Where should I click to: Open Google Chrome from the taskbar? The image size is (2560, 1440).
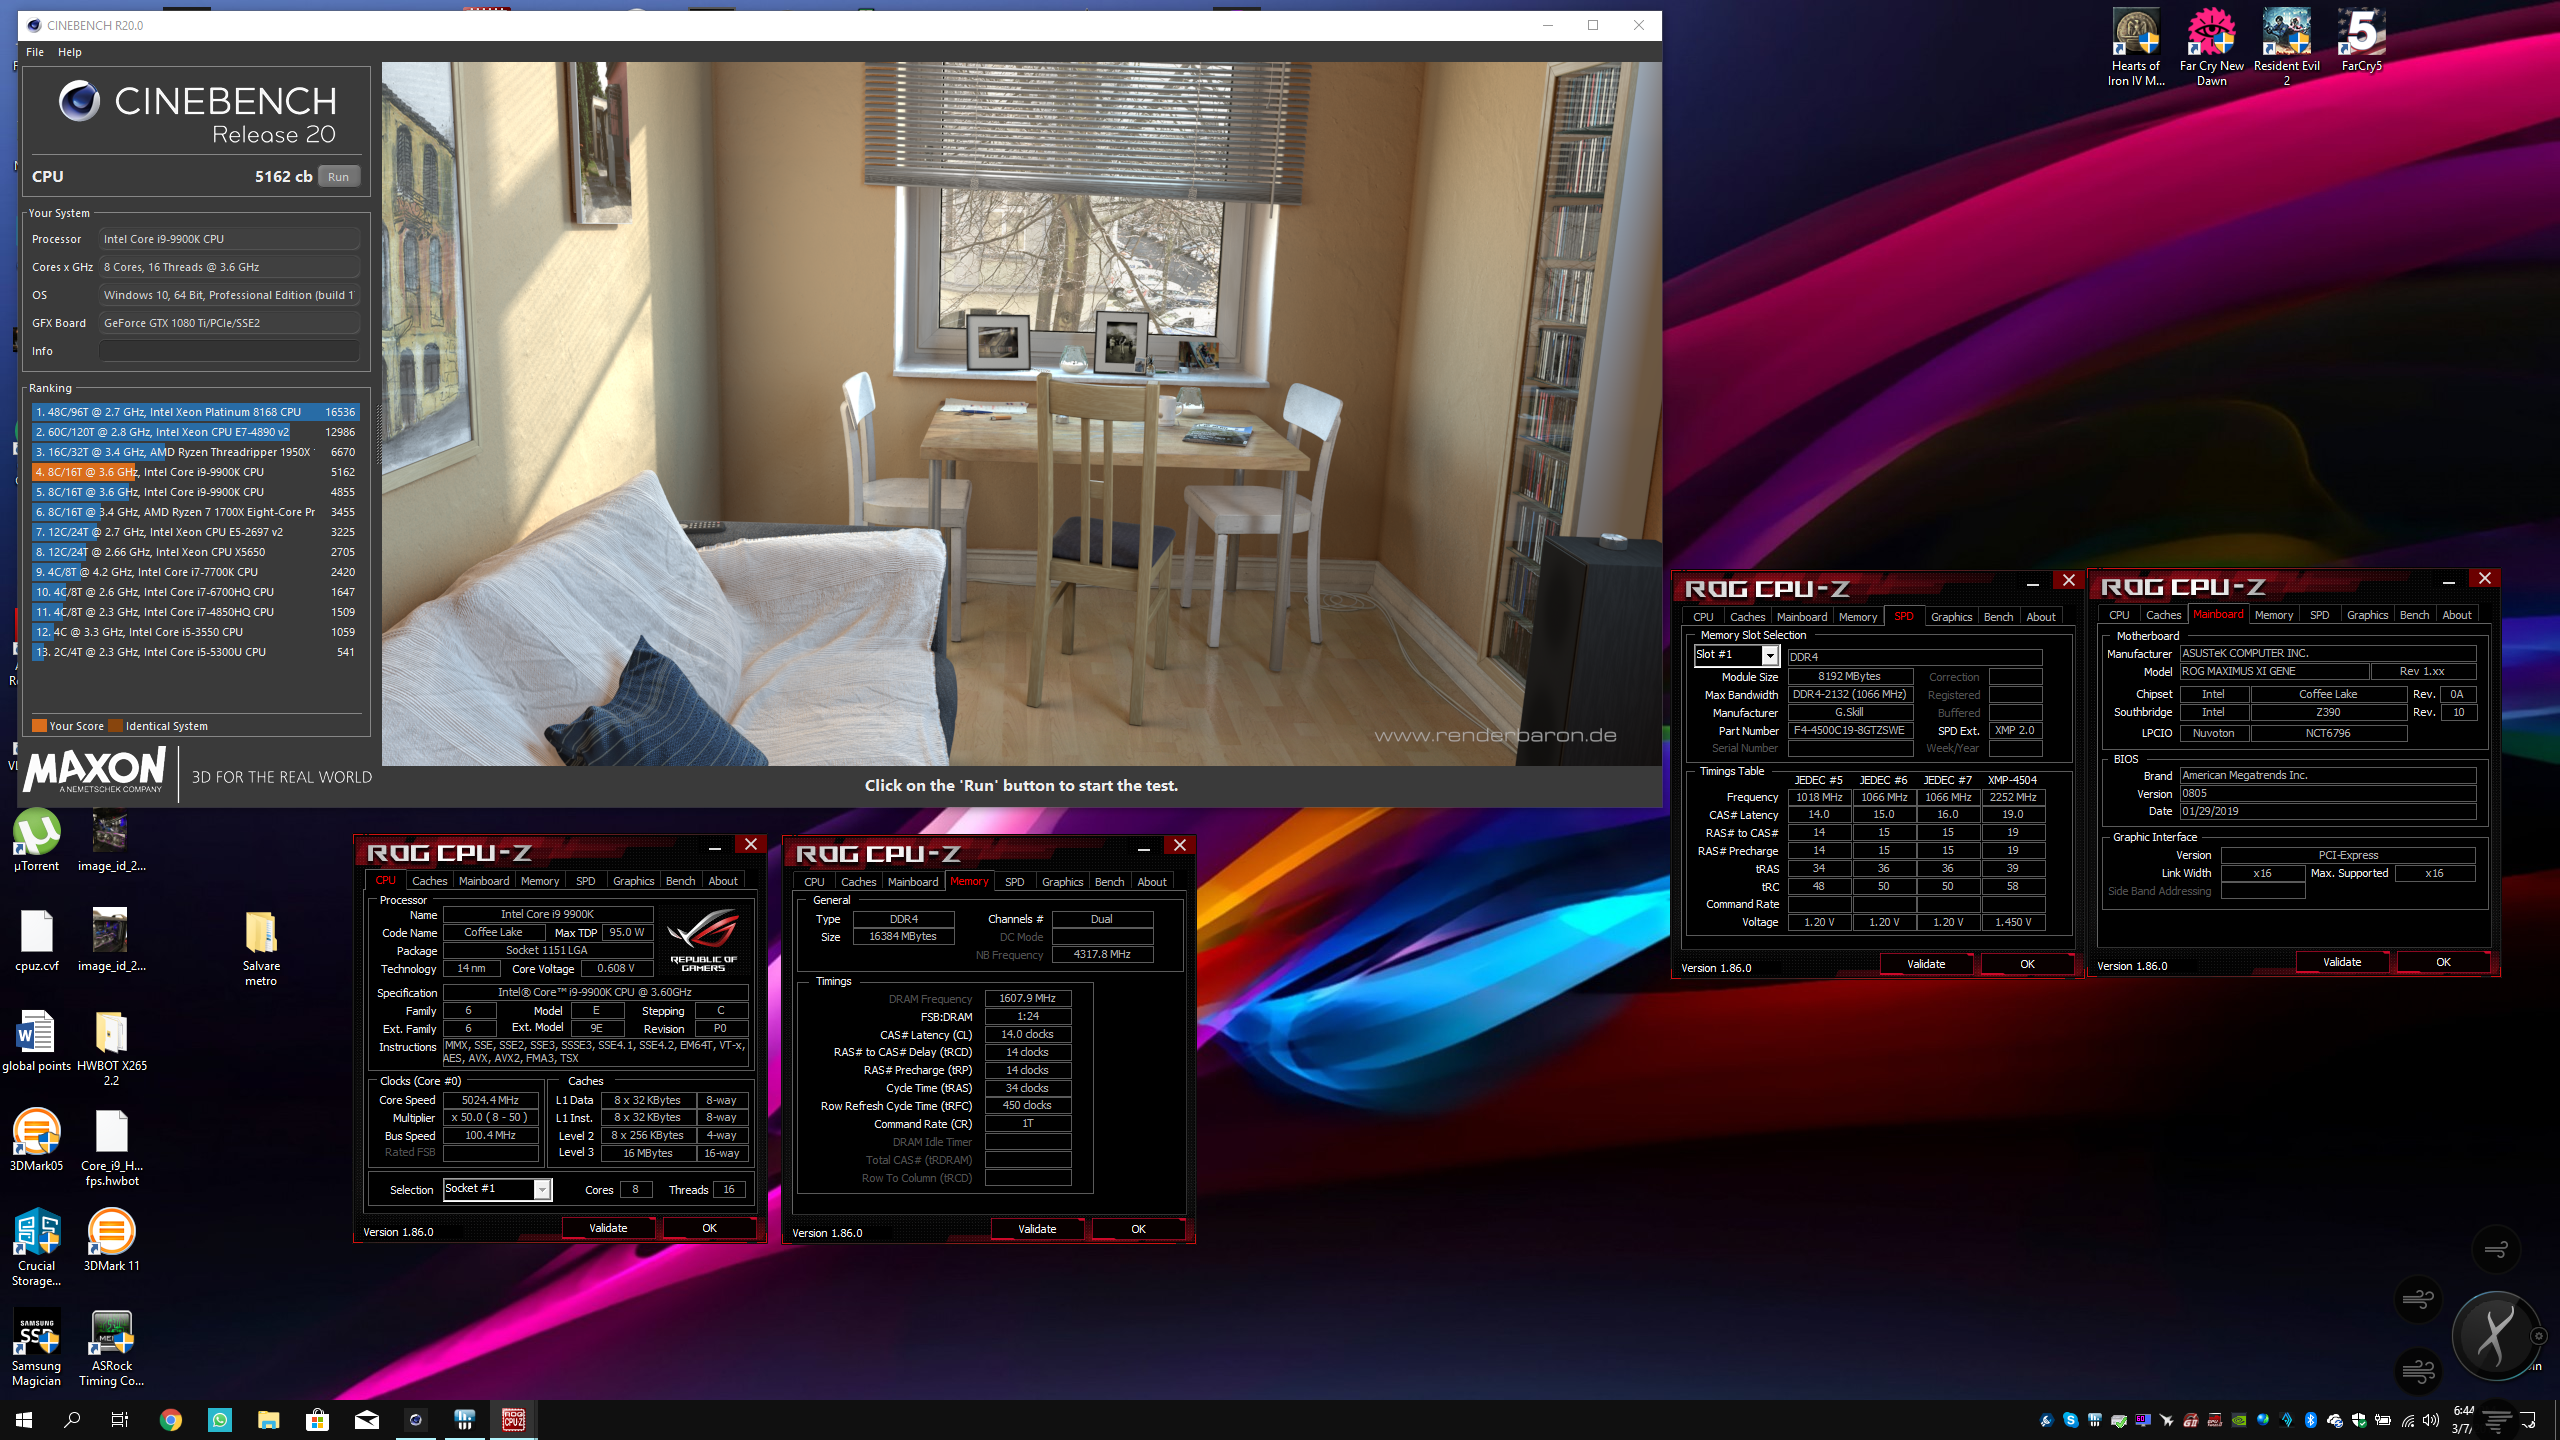[x=171, y=1420]
